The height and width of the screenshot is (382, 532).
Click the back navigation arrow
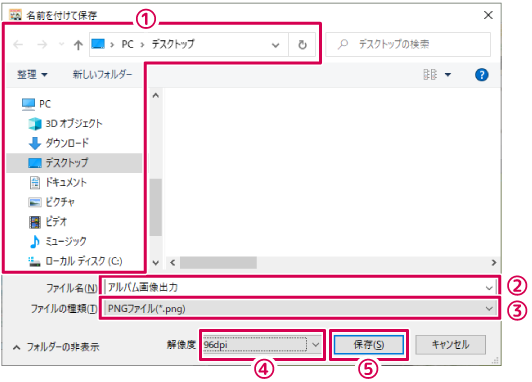pyautogui.click(x=18, y=44)
